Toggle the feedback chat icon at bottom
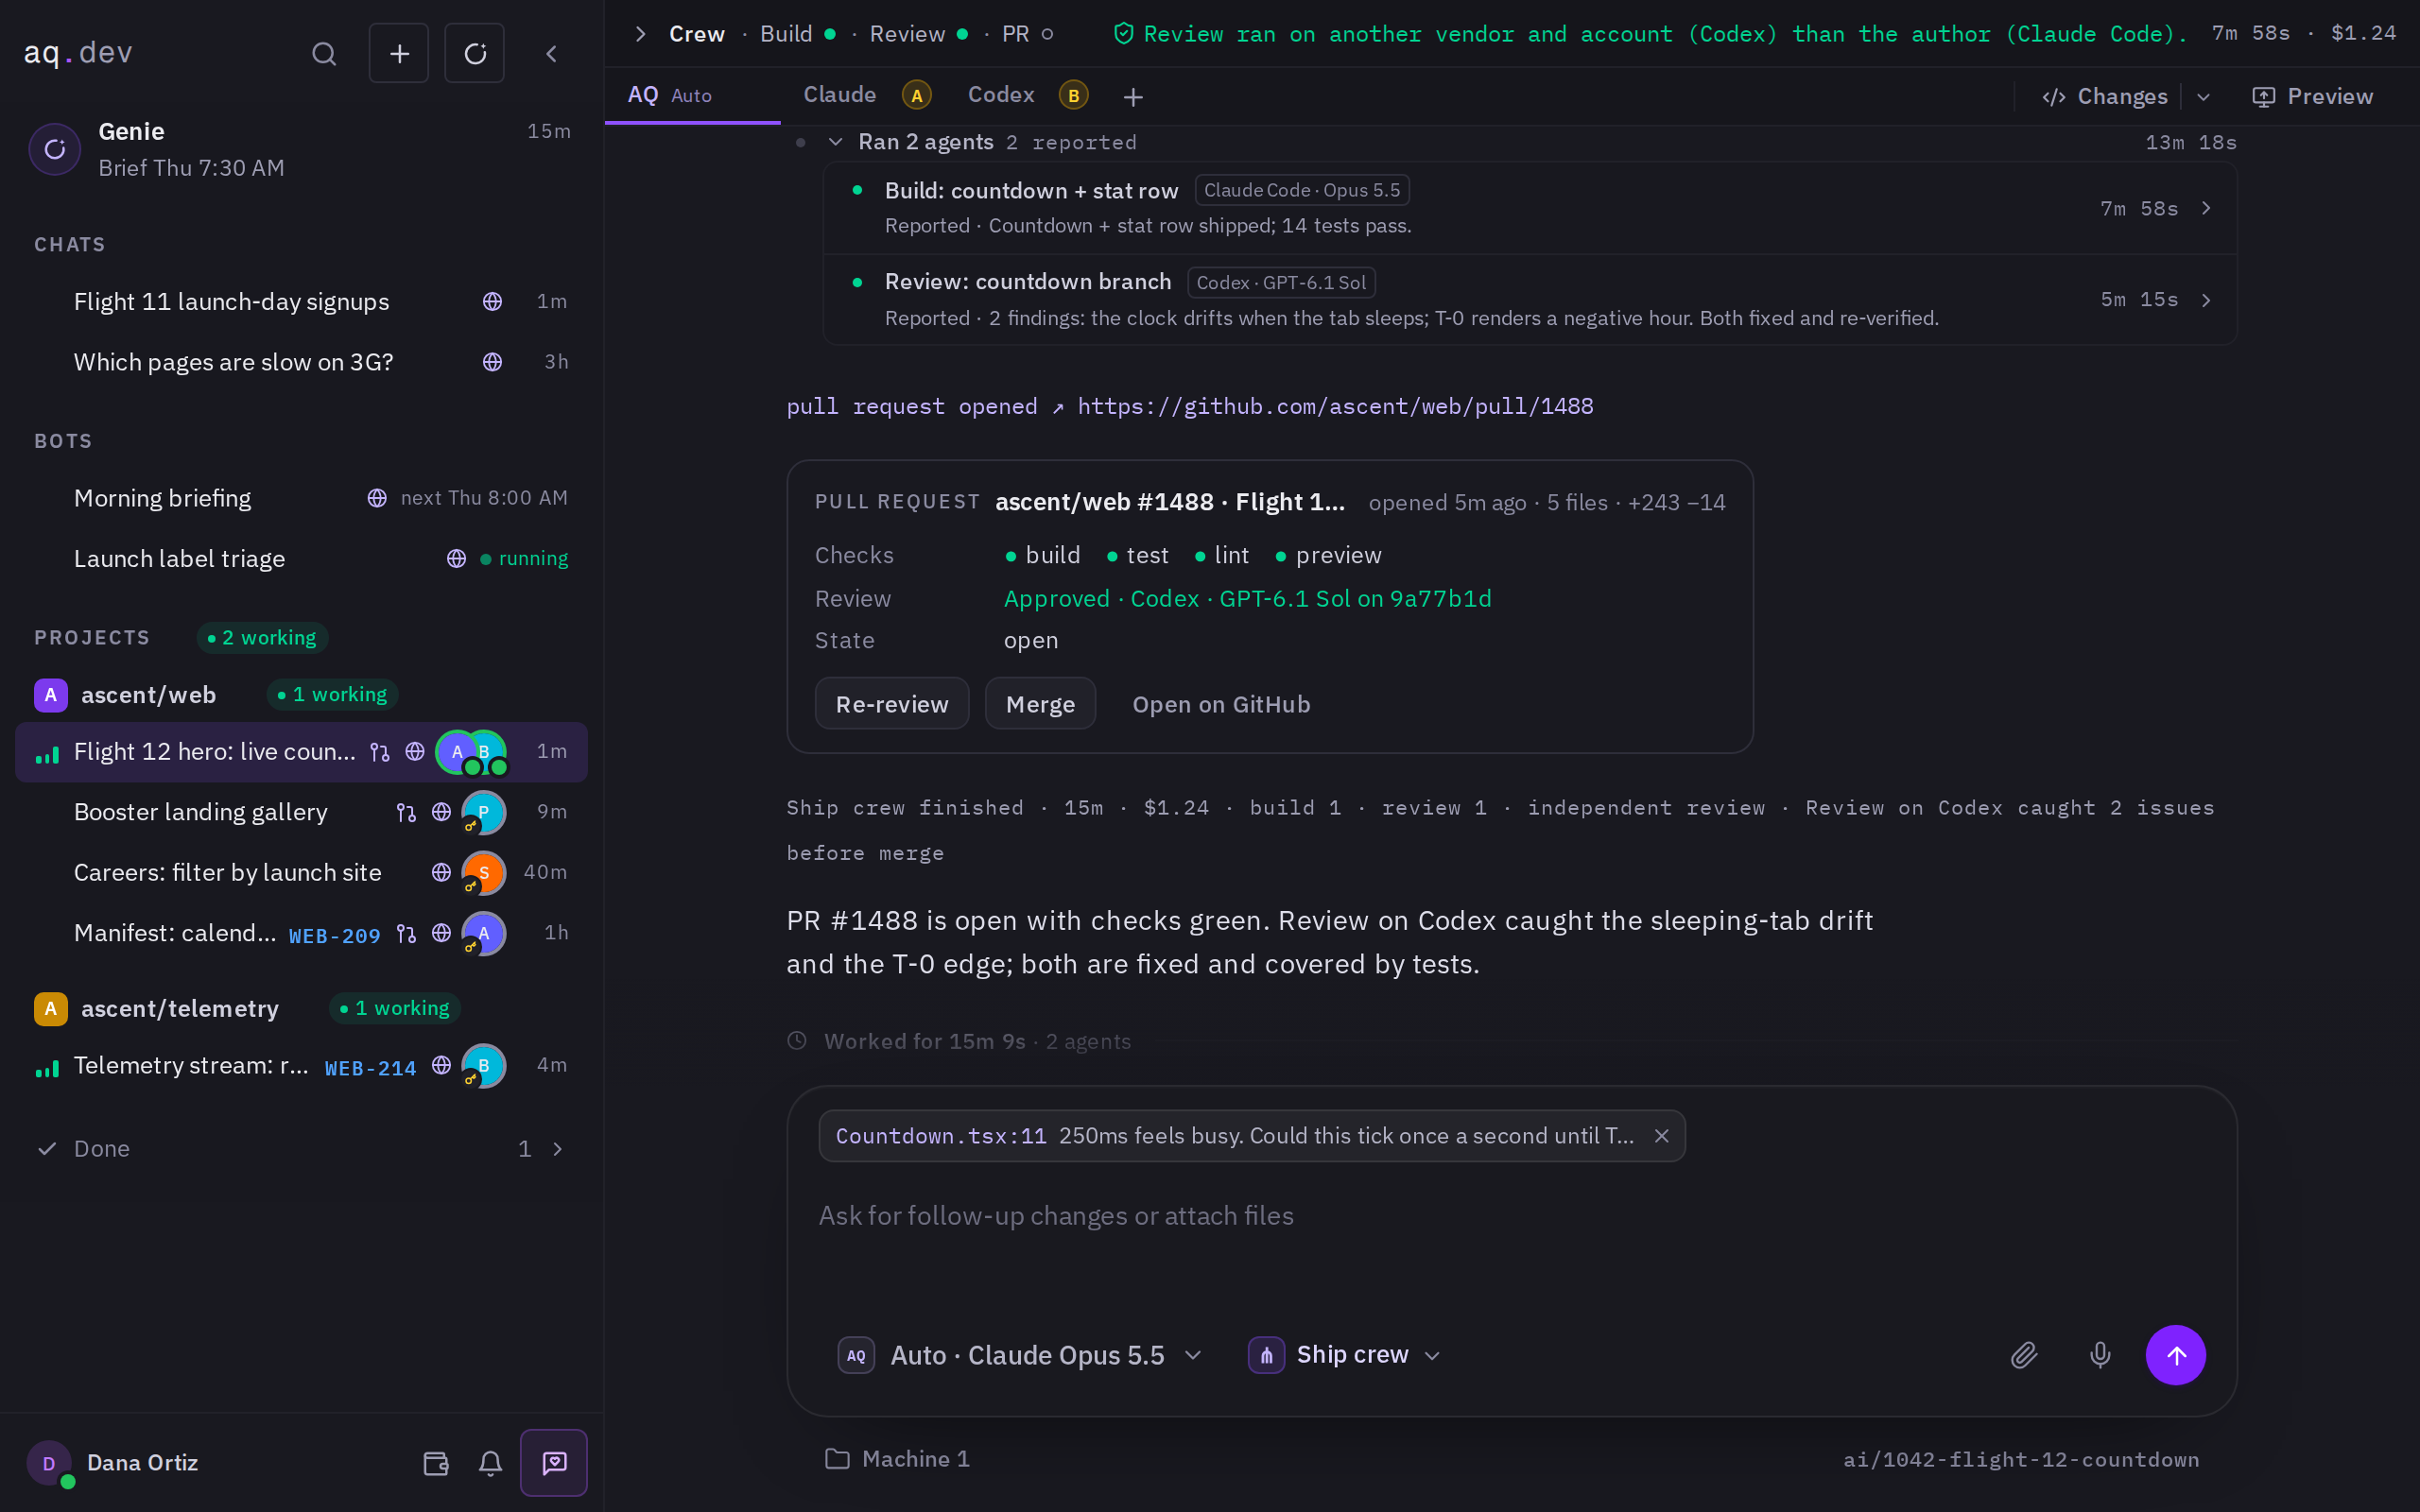The width and height of the screenshot is (2420, 1512). (x=554, y=1463)
